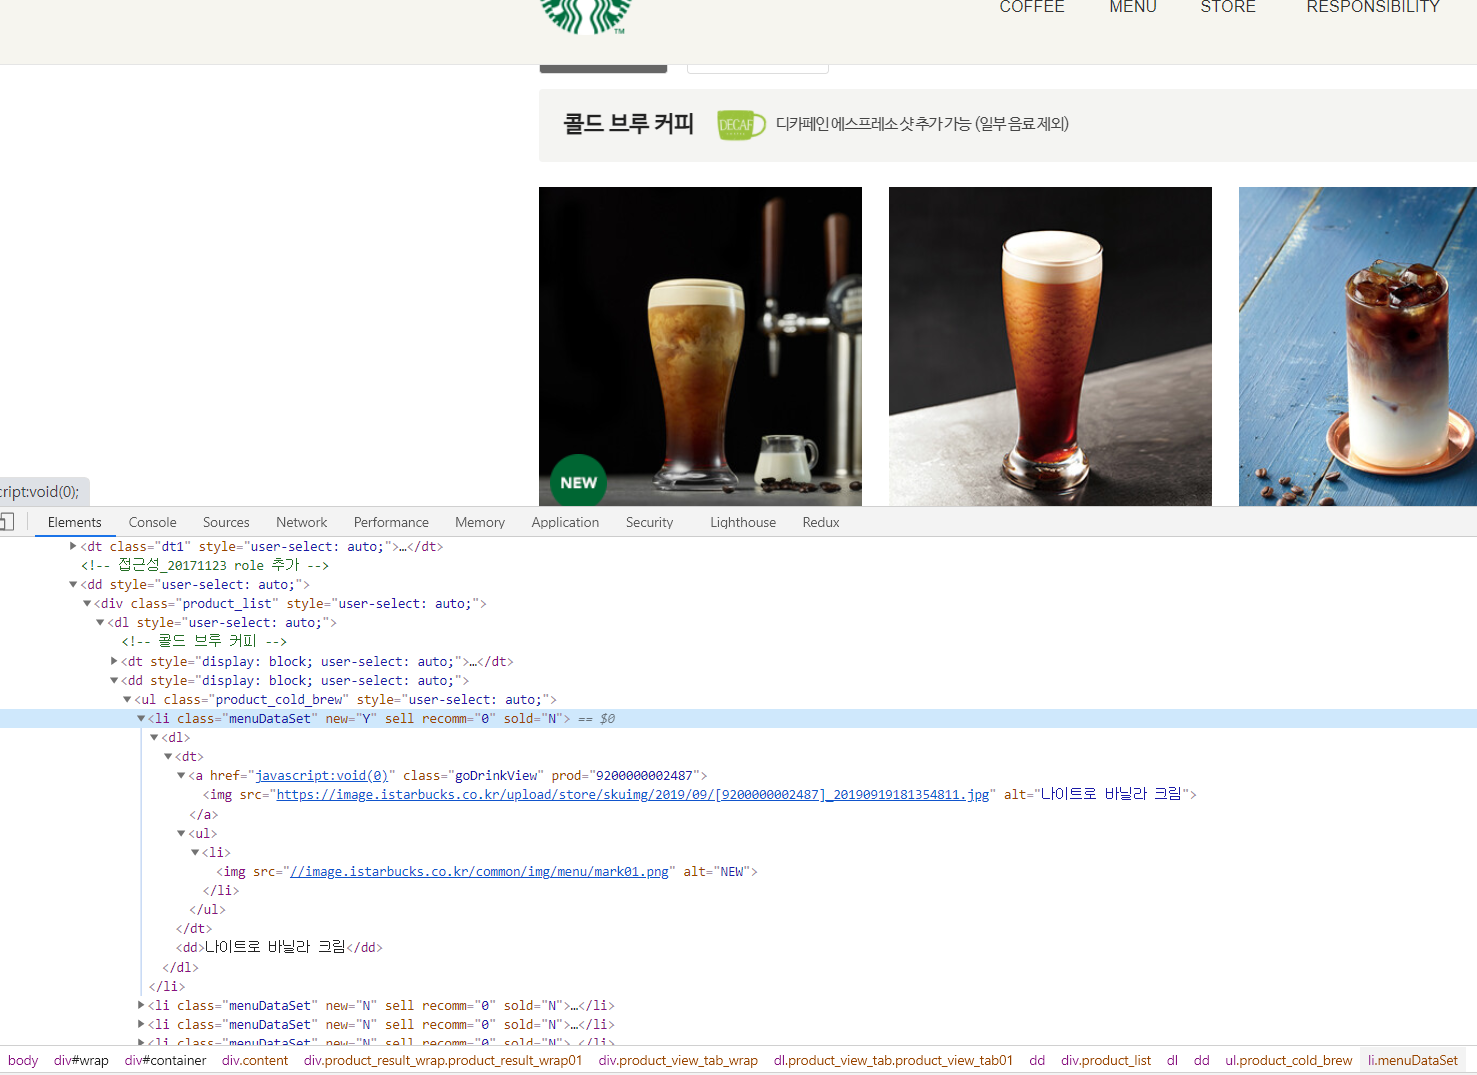Select body in the DOM breadcrumb bar
Screen dimensions: 1477x1075
(x=23, y=1060)
